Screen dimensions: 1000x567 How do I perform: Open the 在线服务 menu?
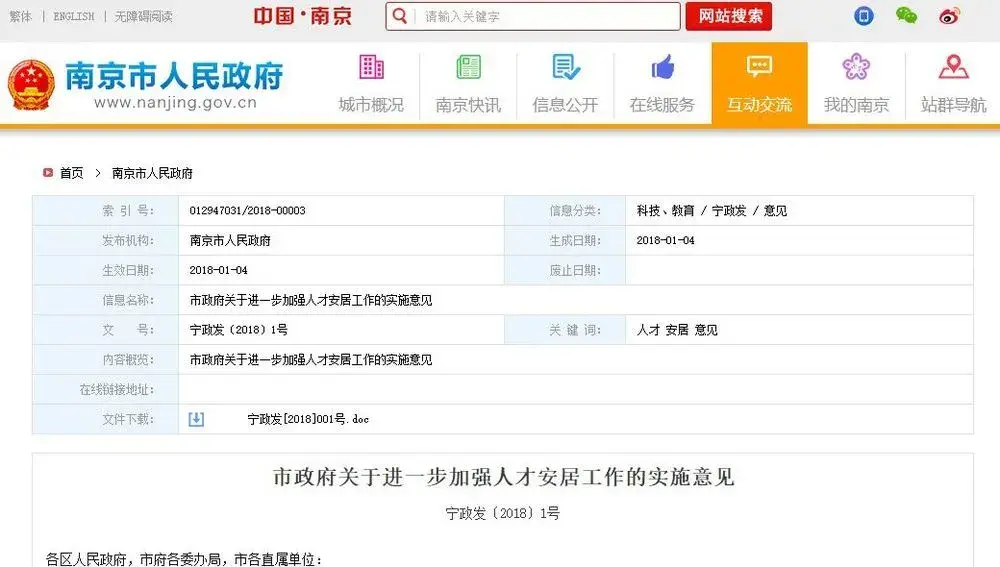663,105
